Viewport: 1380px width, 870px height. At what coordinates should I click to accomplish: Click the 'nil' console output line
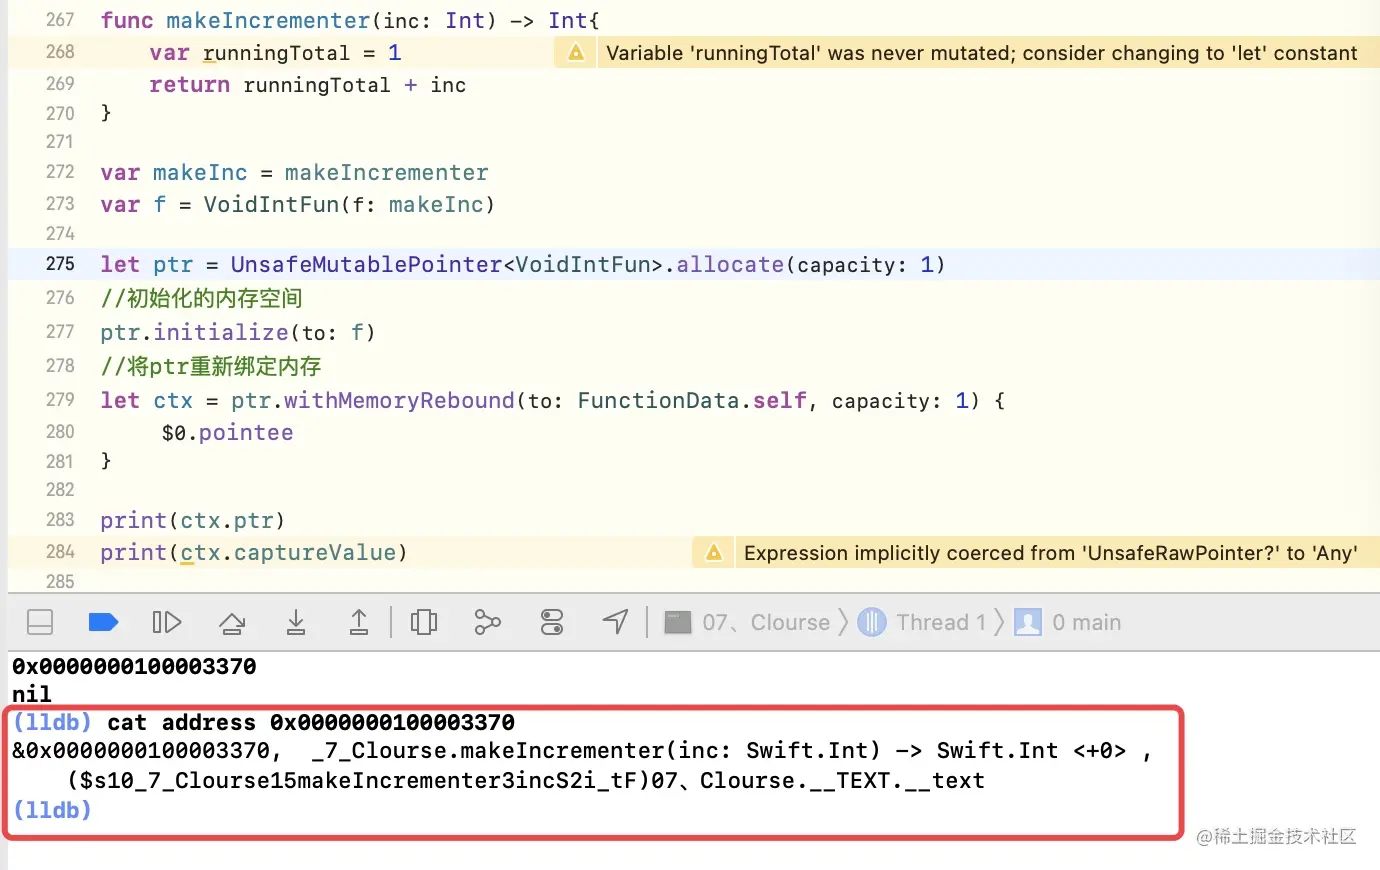point(32,694)
